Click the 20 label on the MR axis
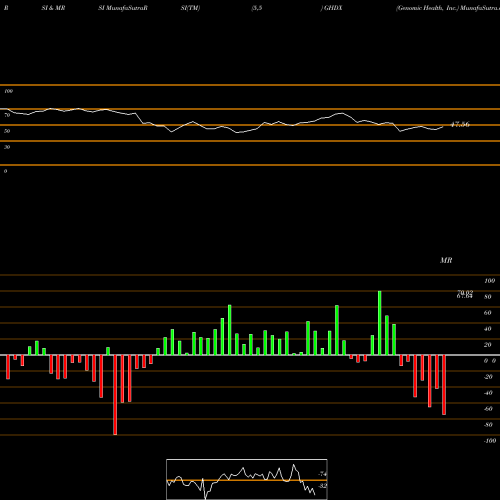 [x=488, y=345]
